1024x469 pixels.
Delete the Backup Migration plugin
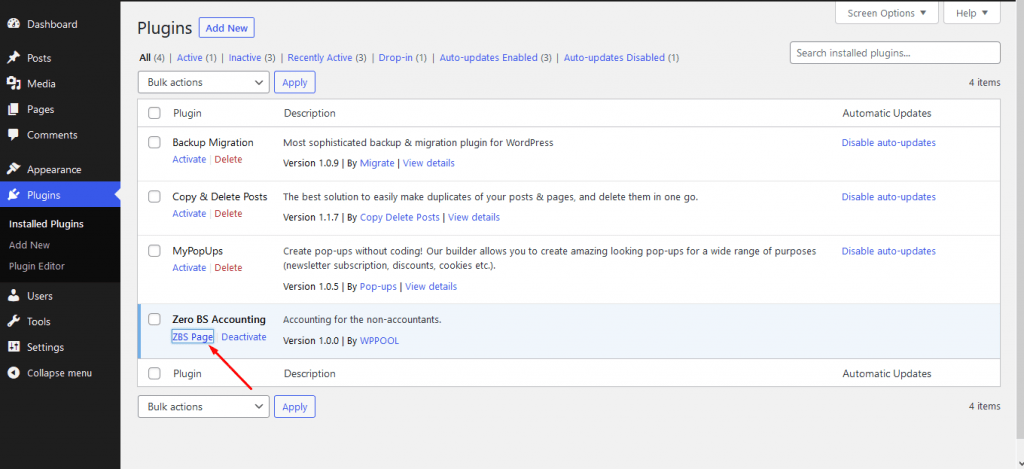pyautogui.click(x=229, y=159)
